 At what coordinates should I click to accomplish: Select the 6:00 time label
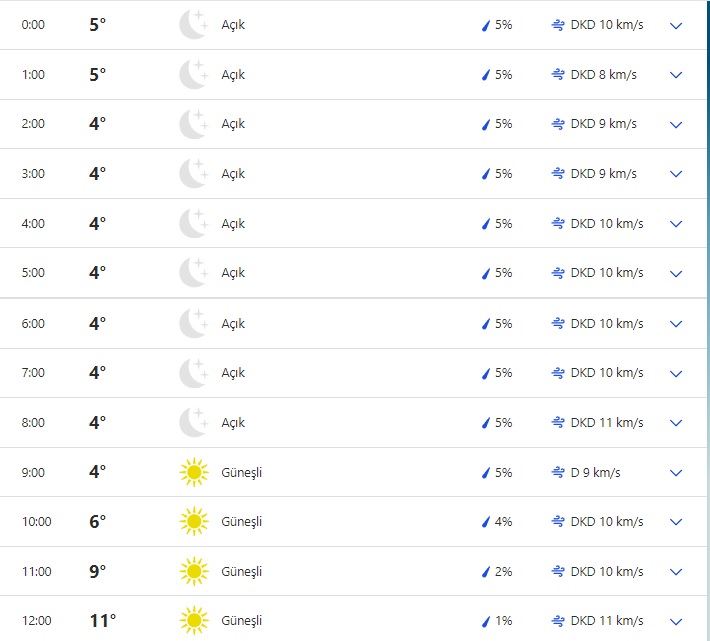(33, 324)
